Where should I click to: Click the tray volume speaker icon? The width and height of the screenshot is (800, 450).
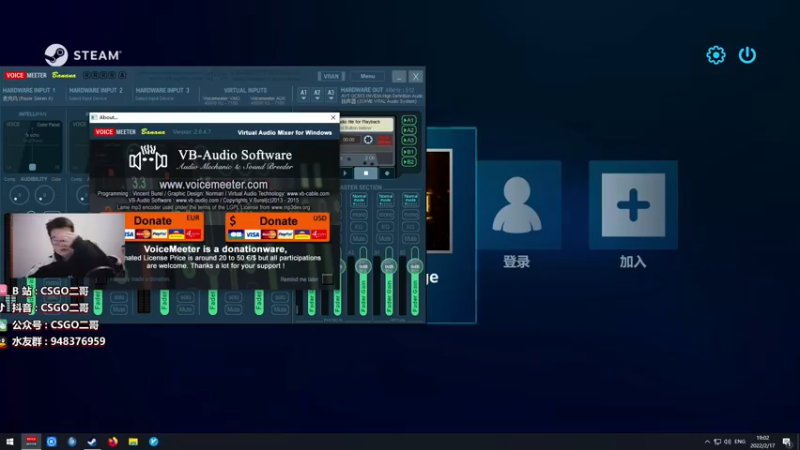tap(728, 442)
